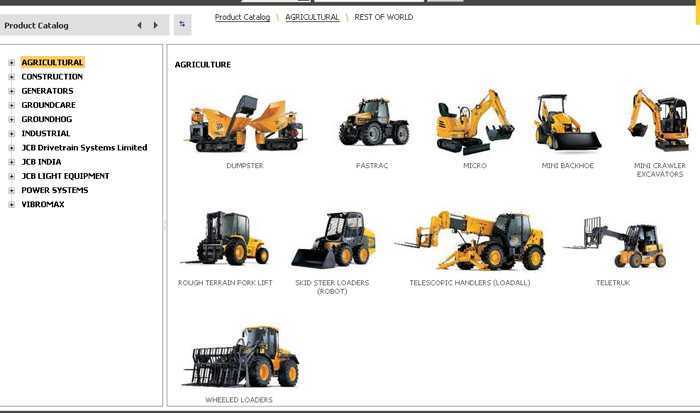The width and height of the screenshot is (700, 413).
Task: Expand the INDUSTRIAL tree node
Action: click(x=12, y=133)
